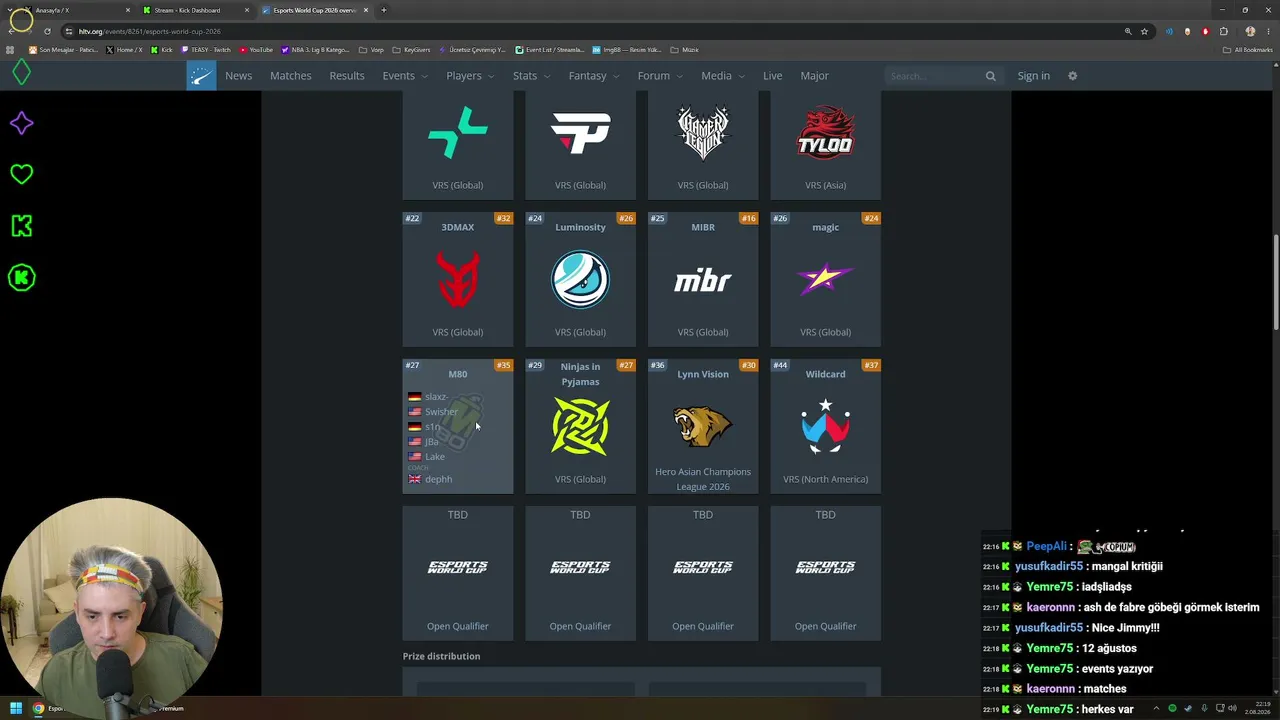The image size is (1280, 720).
Task: Expand the Events dropdown menu
Action: click(x=405, y=76)
